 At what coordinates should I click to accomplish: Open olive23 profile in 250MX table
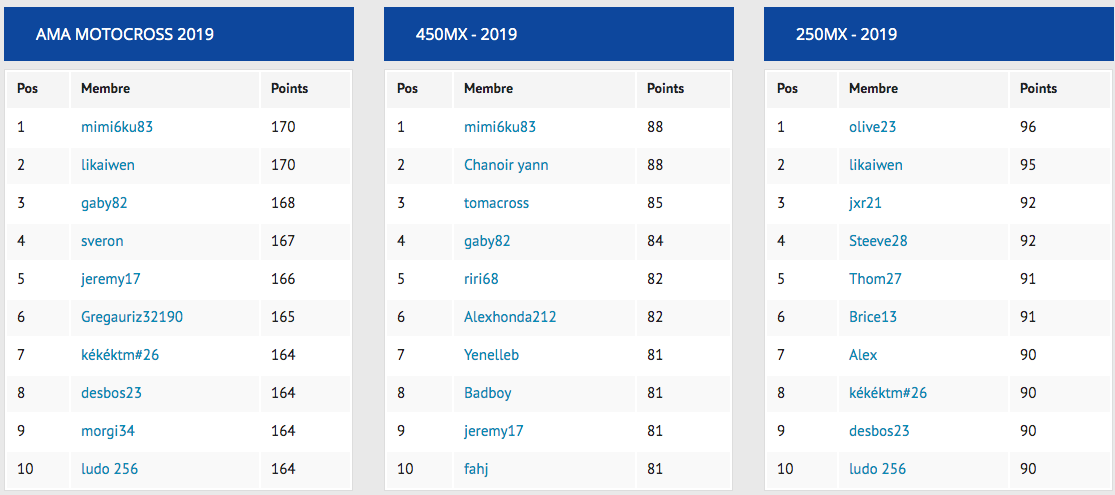[872, 127]
